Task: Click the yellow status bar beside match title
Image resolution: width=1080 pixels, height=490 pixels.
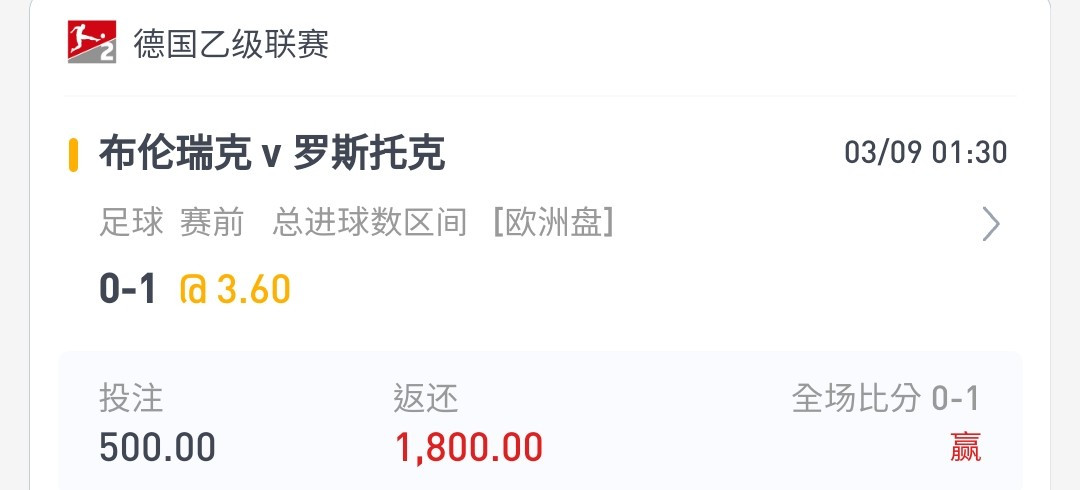Action: (x=73, y=154)
